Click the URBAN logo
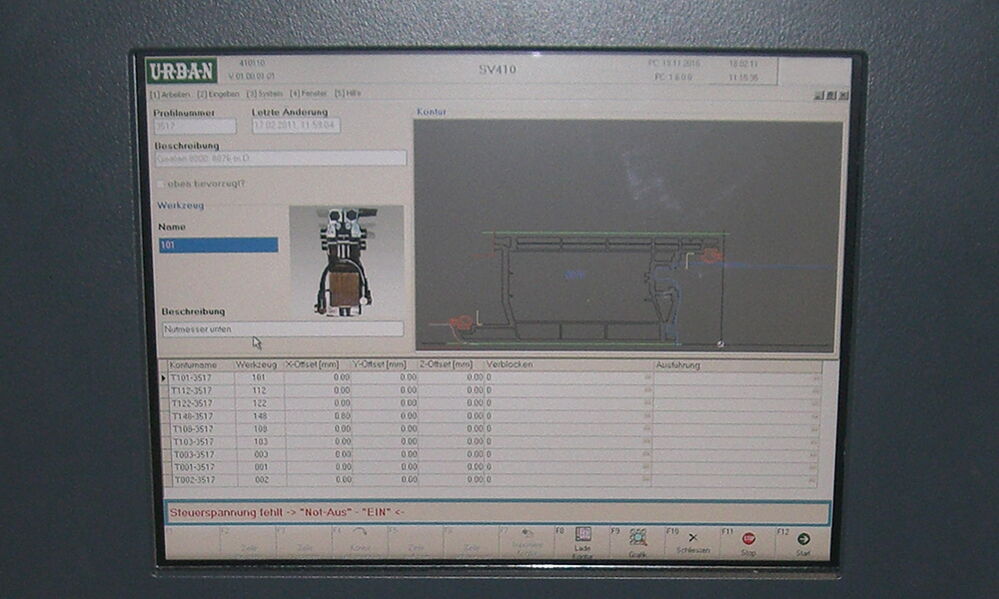This screenshot has height=599, width=999. (x=180, y=71)
